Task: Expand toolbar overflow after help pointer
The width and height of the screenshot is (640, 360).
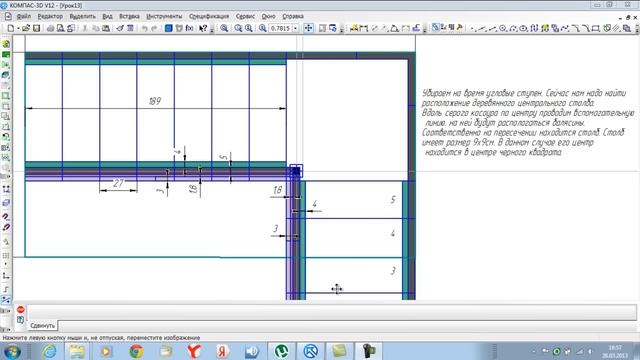Action: 212,29
